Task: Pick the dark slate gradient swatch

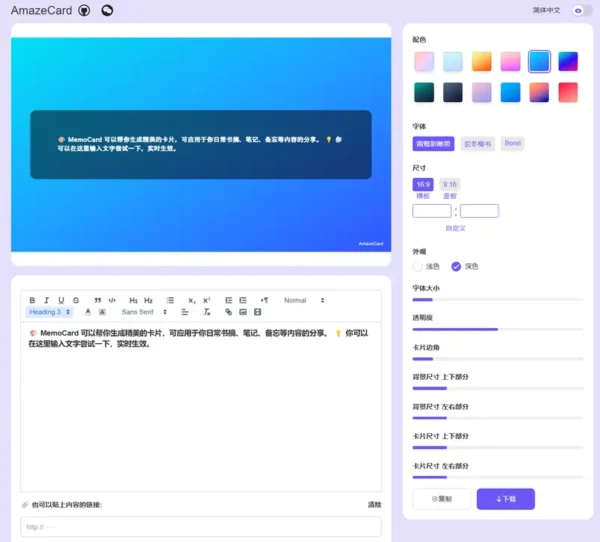Action: (x=453, y=92)
